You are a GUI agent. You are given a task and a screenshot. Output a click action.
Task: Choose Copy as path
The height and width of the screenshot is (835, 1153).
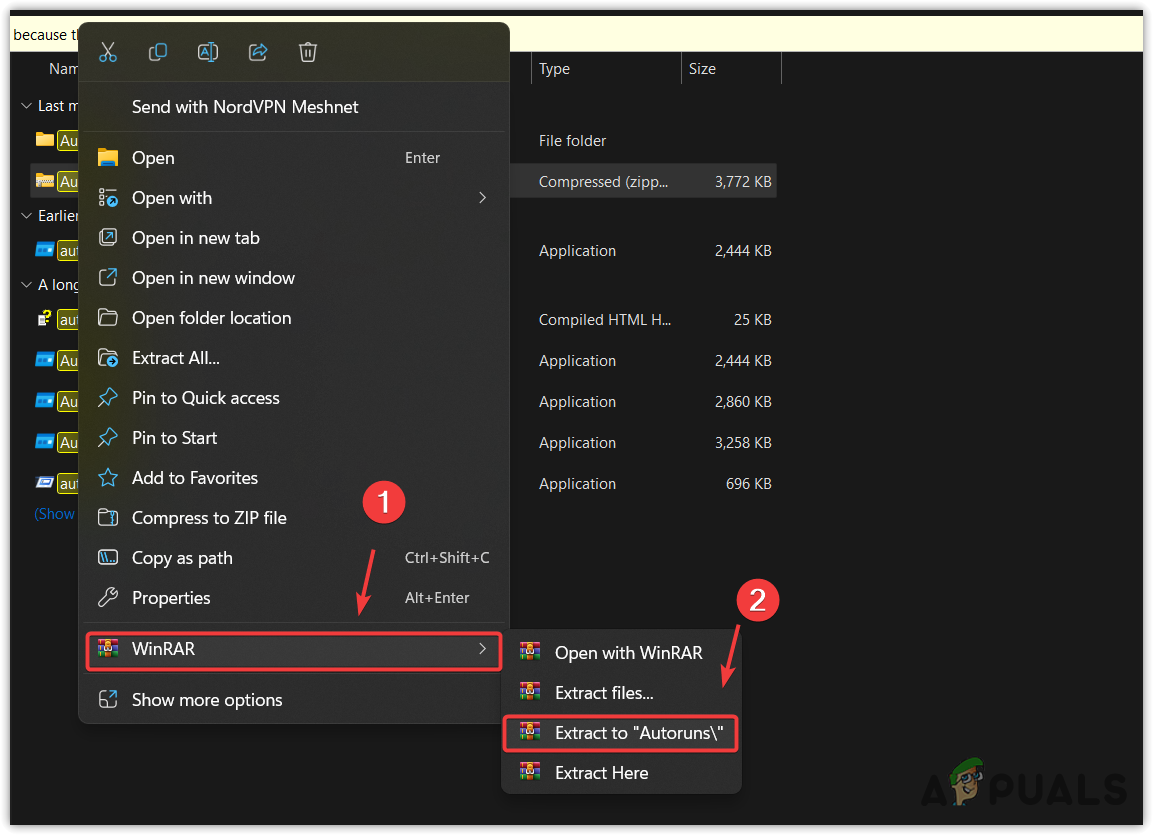point(182,558)
